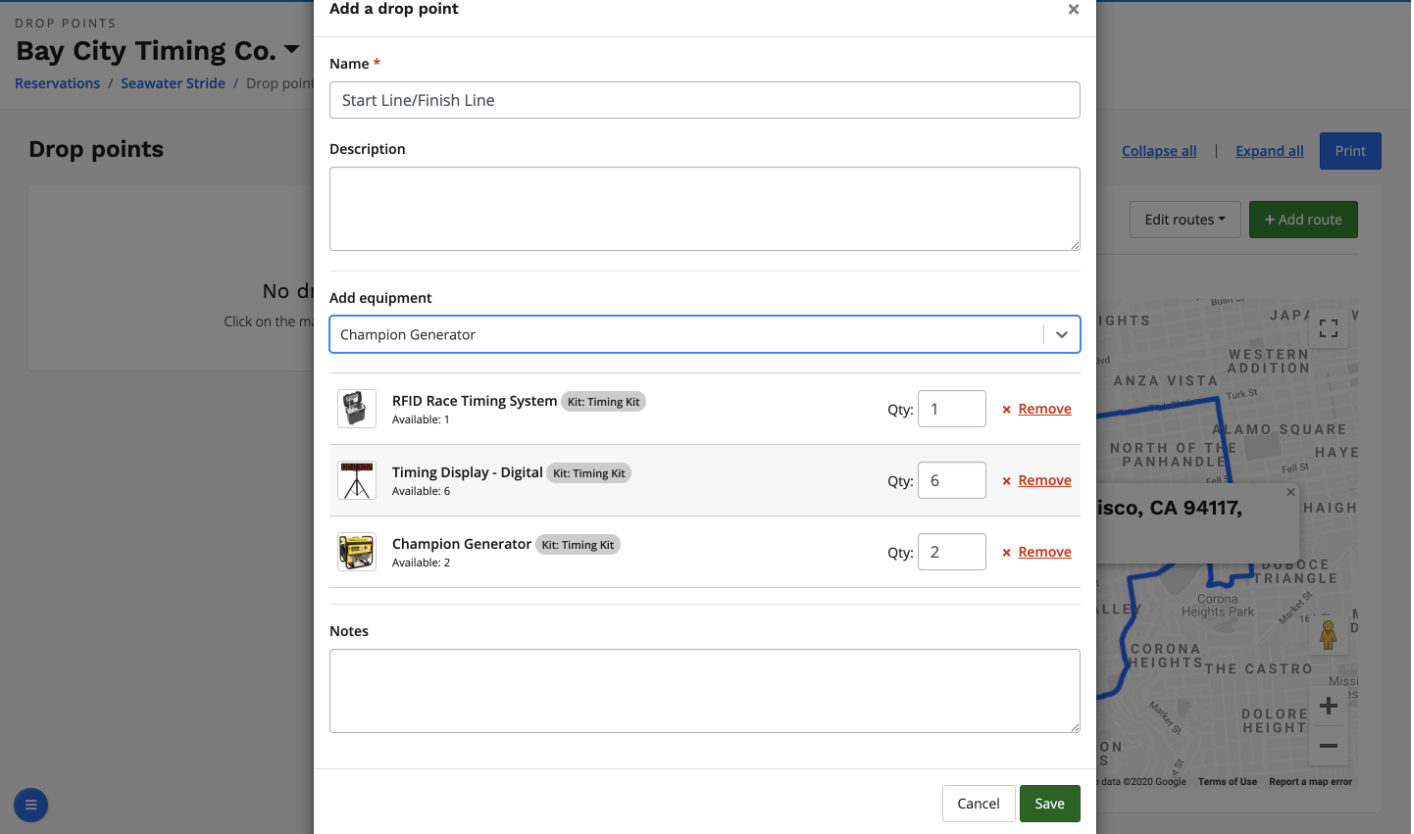This screenshot has width=1414, height=834.
Task: Close the Add a drop point dialog
Action: tap(1073, 10)
